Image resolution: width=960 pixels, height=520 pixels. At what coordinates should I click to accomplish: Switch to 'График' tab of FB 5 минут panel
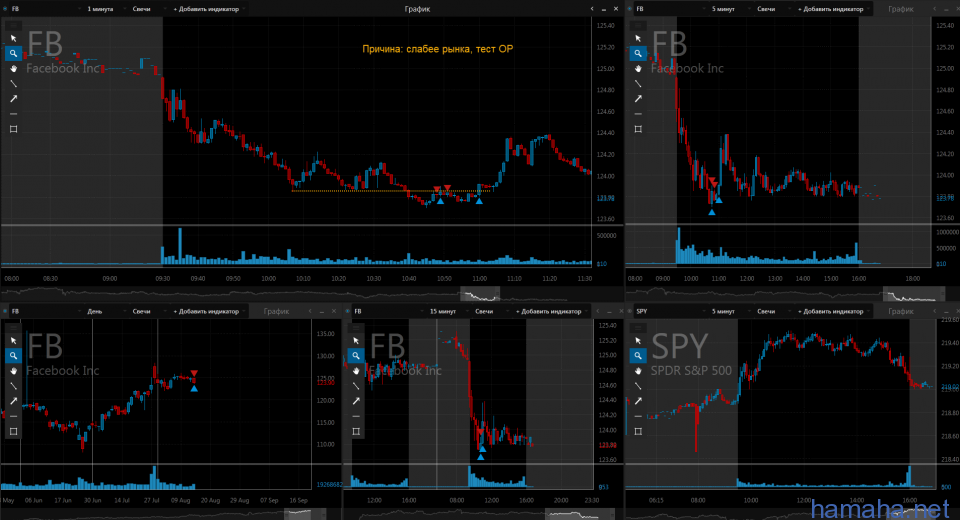pos(901,9)
